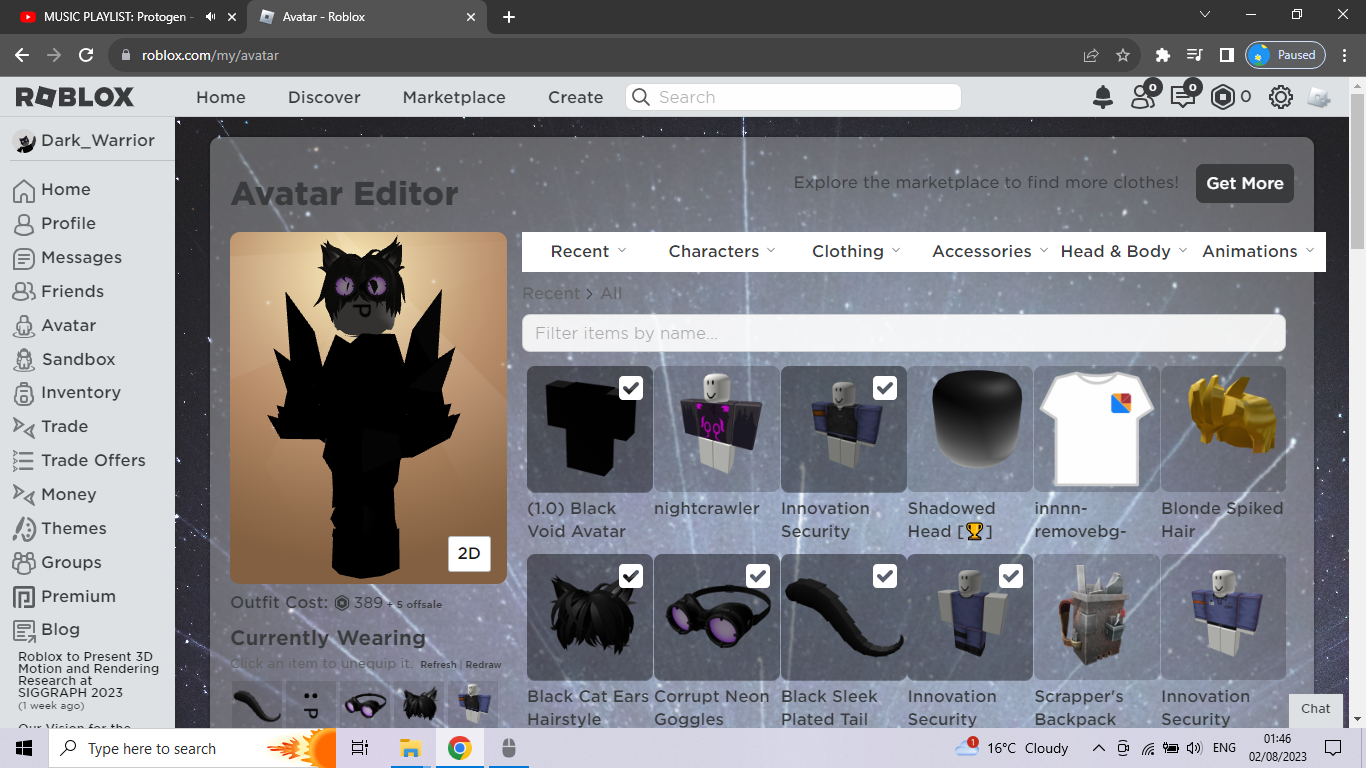1366x768 pixels.
Task: Click the Recent breadcrumb link
Action: (x=551, y=294)
